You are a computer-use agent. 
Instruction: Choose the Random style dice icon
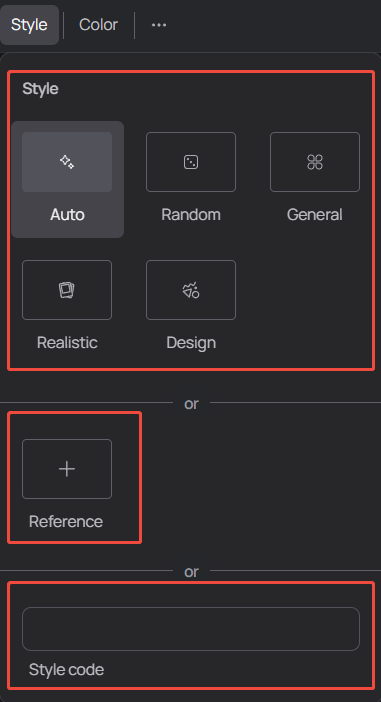click(x=191, y=162)
